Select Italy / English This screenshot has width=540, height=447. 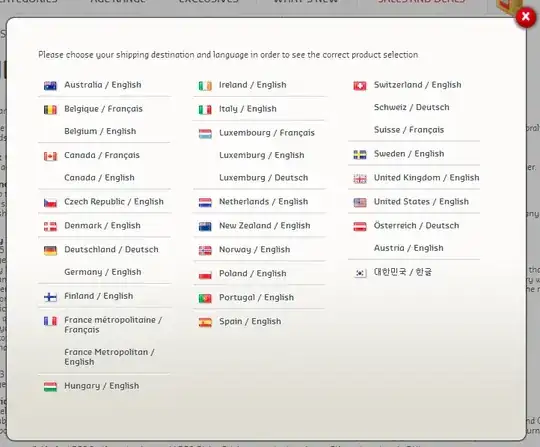[248, 109]
